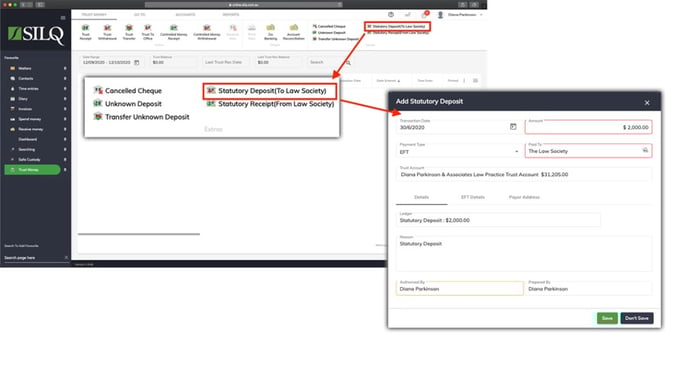
Task: Select the Details tab in the dialog
Action: (422, 198)
